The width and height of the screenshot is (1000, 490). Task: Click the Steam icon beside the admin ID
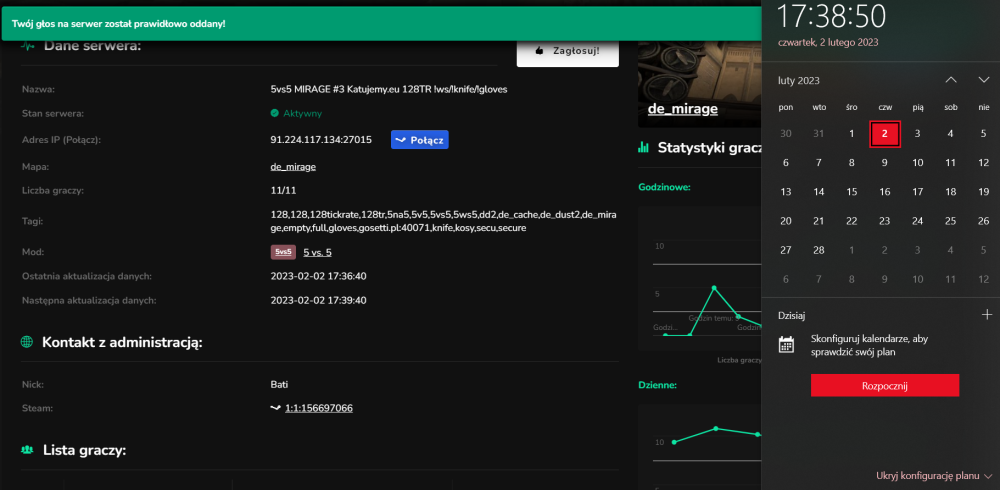click(x=276, y=408)
